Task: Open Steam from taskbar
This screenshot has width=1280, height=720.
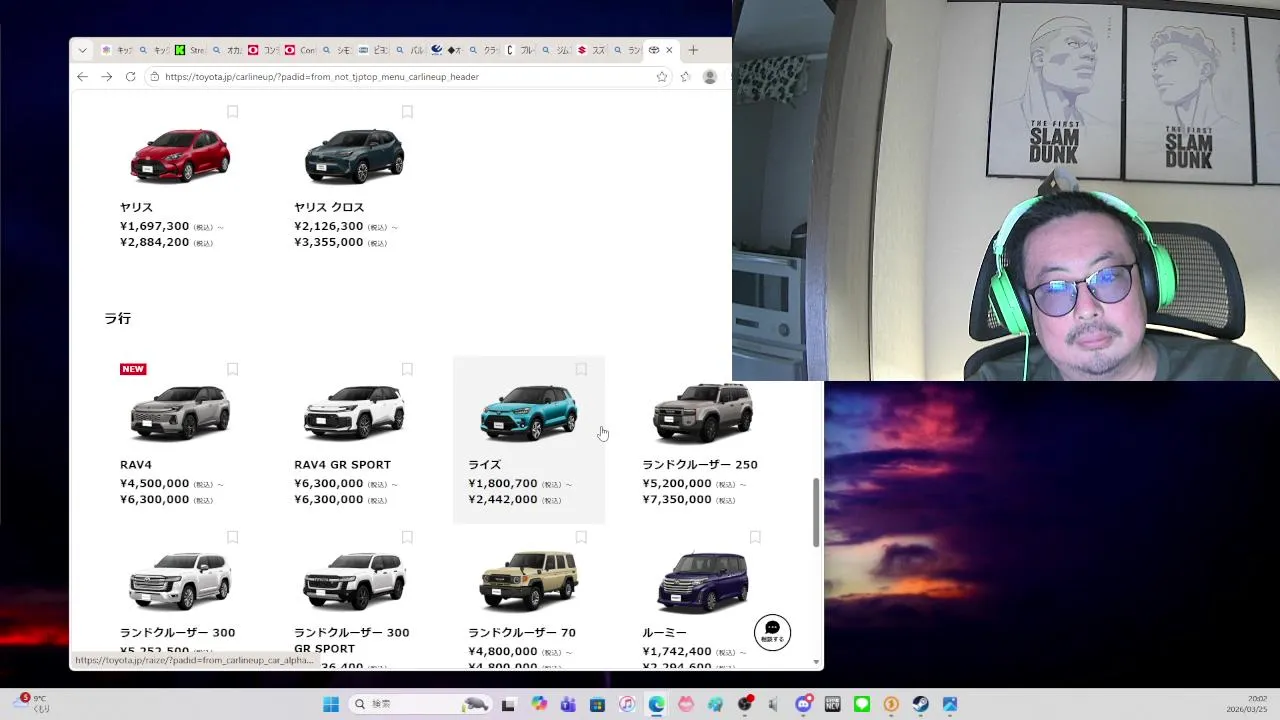Action: point(920,704)
